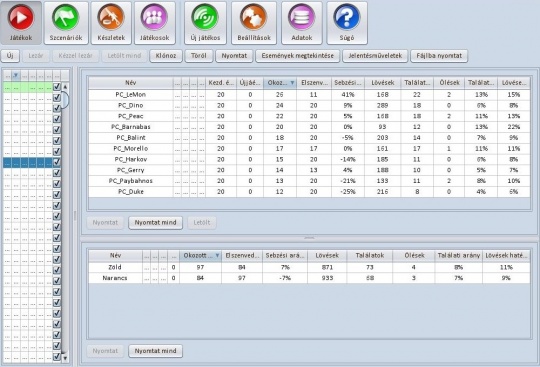Sort players table by Lövések header
Image resolution: width=540 pixels, height=367 pixels.
tap(382, 83)
